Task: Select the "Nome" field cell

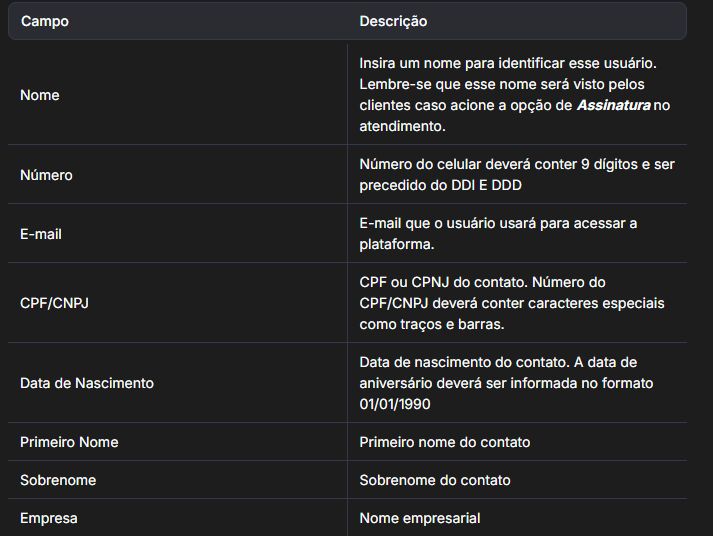Action: 40,95
